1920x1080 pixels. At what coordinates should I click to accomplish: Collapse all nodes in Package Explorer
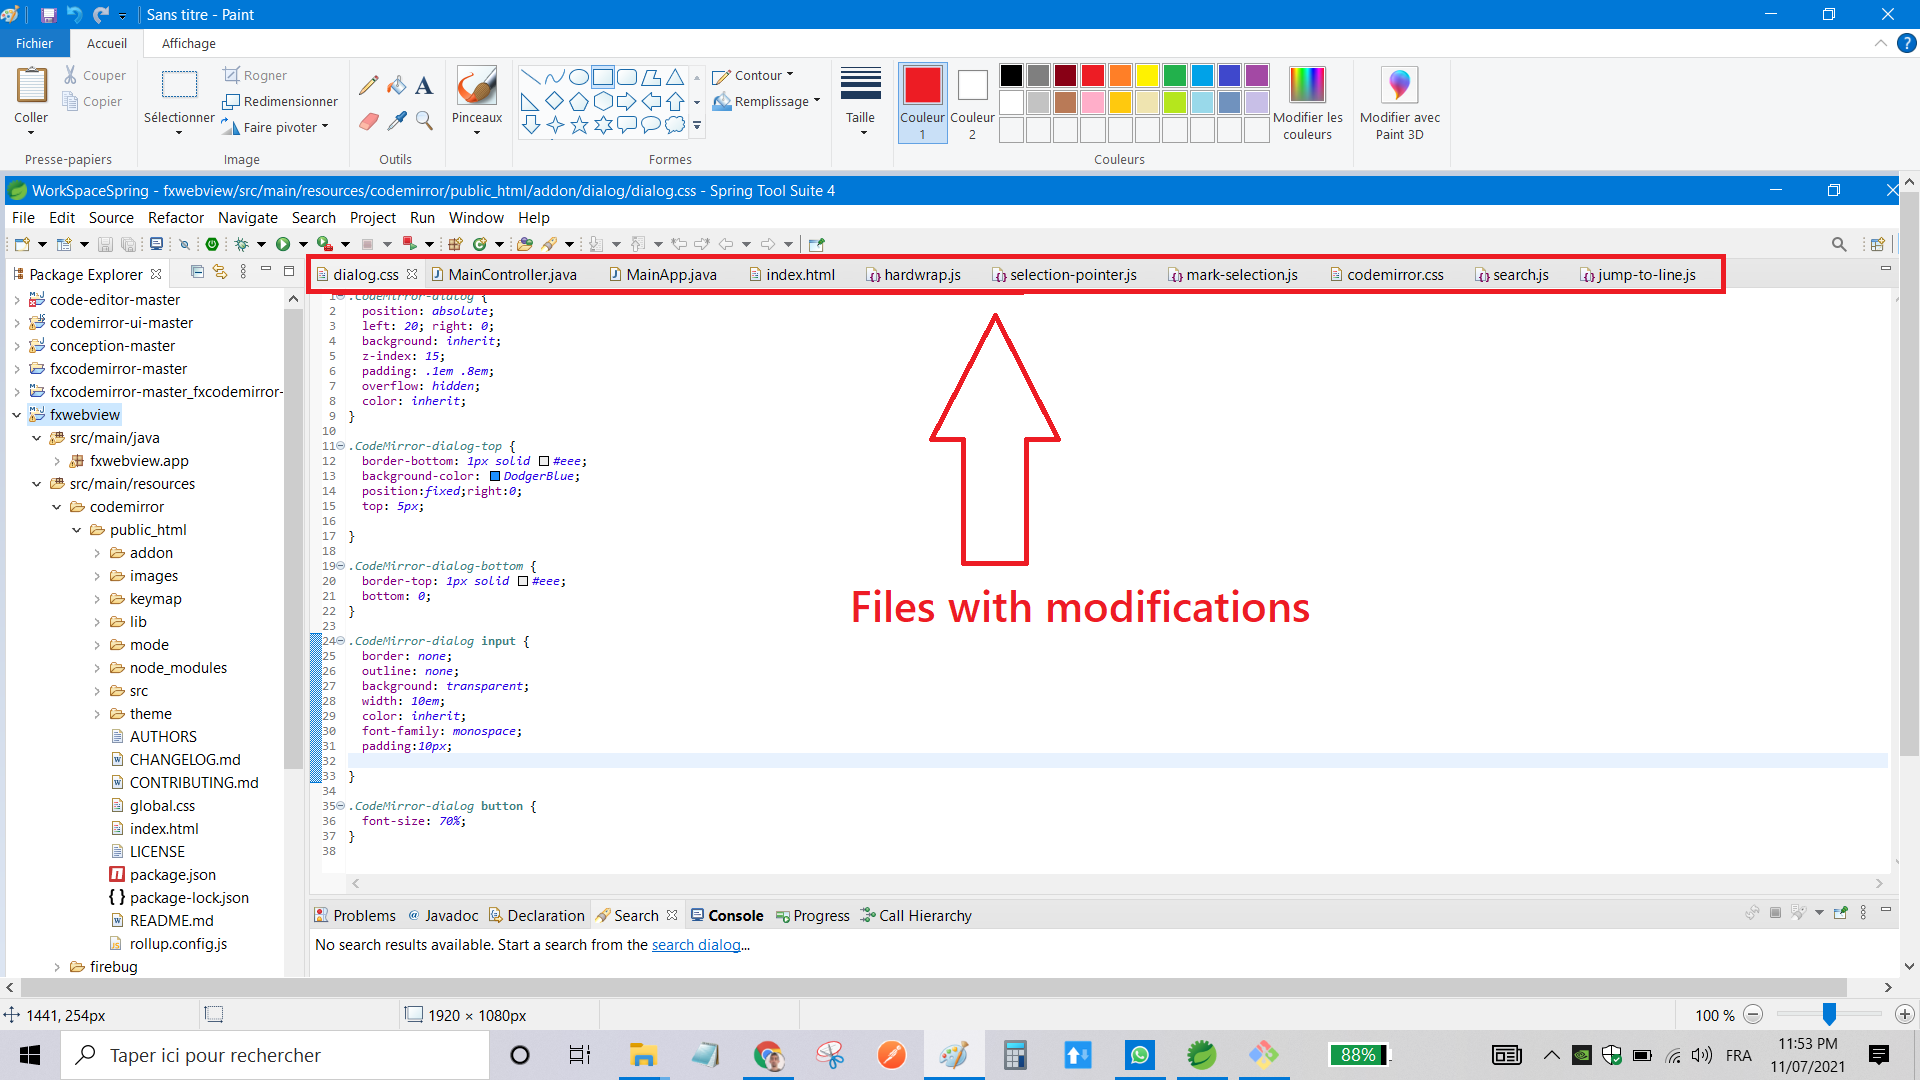[x=196, y=272]
